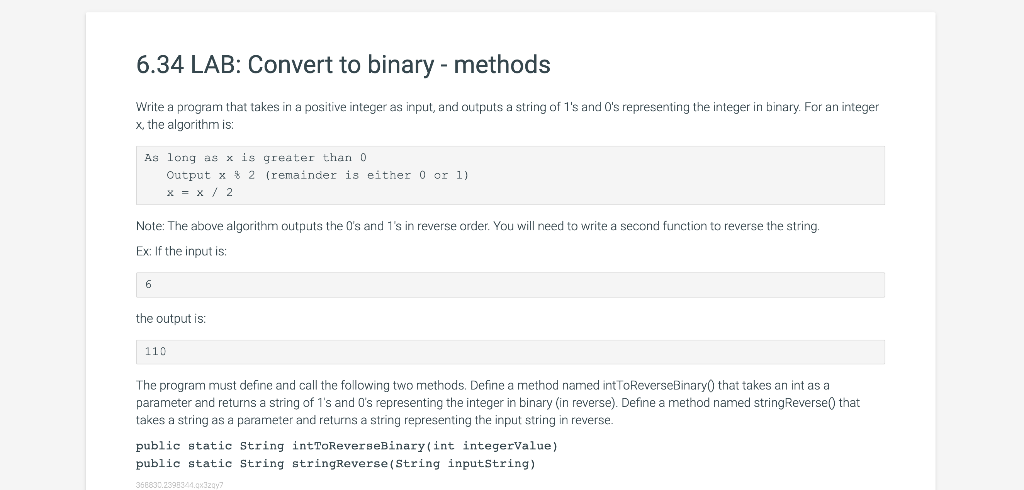Viewport: 1024px width, 490px height.
Task: Click the "x, the algorithm is:" text line
Action: point(185,125)
